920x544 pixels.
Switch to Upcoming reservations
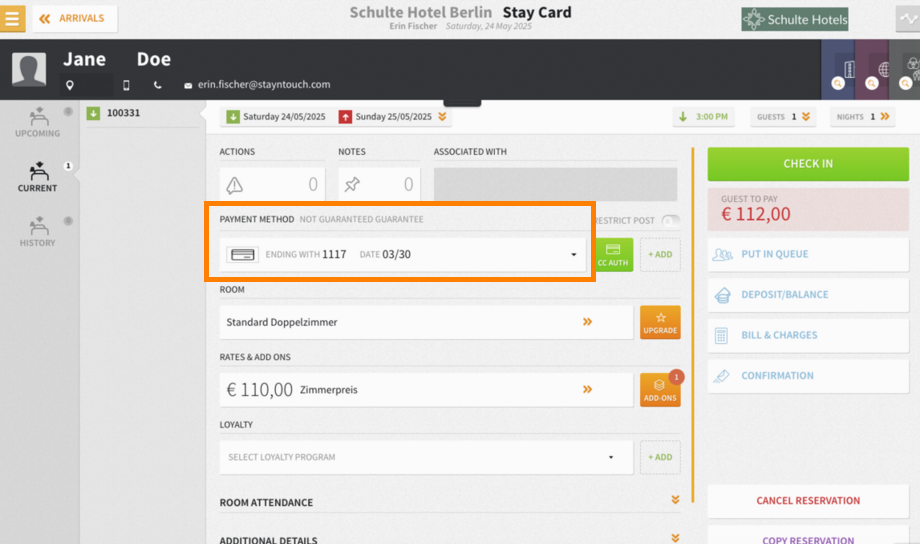click(x=38, y=123)
